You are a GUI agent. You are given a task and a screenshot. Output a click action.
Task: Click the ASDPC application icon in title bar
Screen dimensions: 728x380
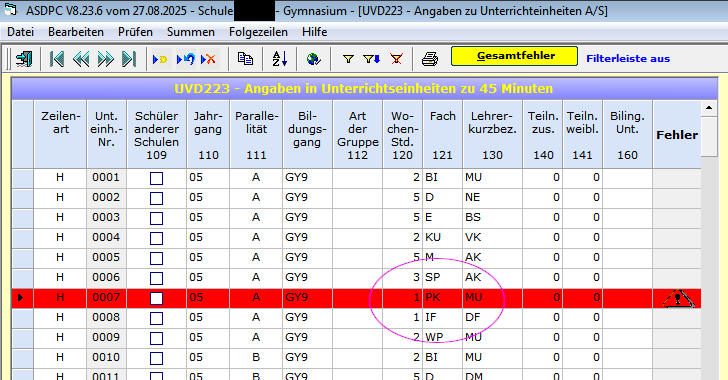pos(10,10)
